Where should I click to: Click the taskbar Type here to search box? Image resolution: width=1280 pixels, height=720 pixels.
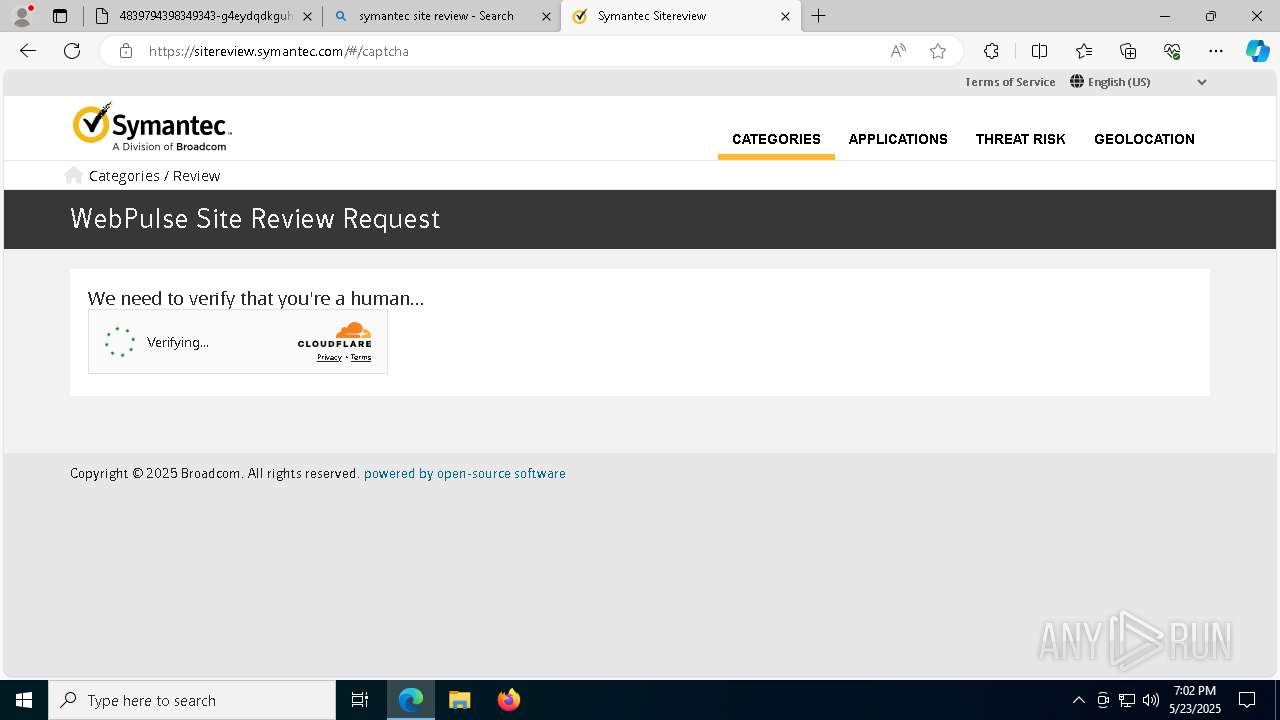coord(192,700)
